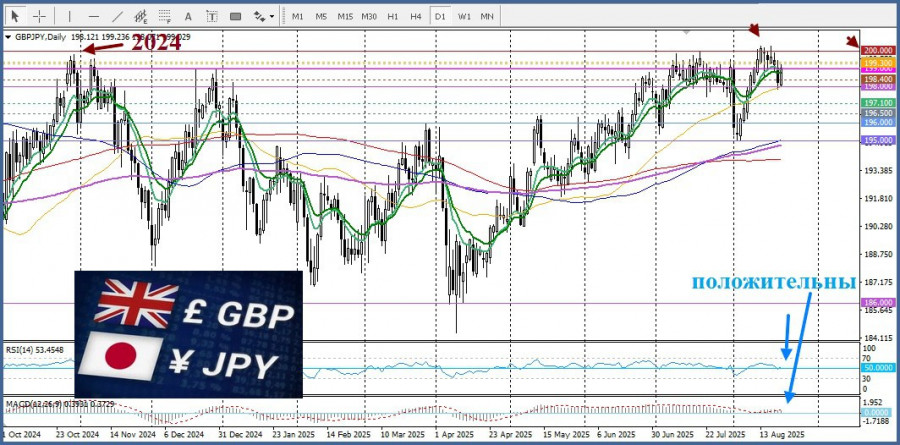The height and width of the screenshot is (445, 900).
Task: Select the 186.000 price level label
Action: tap(878, 302)
